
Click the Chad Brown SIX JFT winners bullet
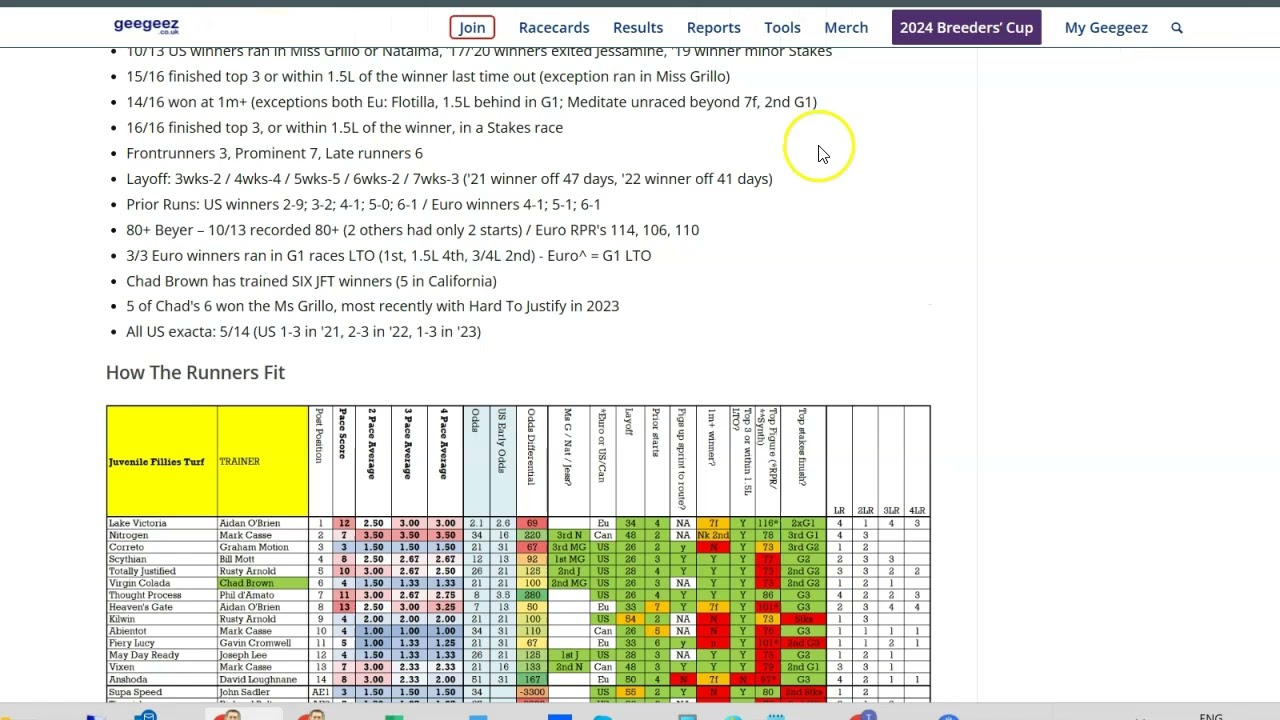pyautogui.click(x=311, y=281)
